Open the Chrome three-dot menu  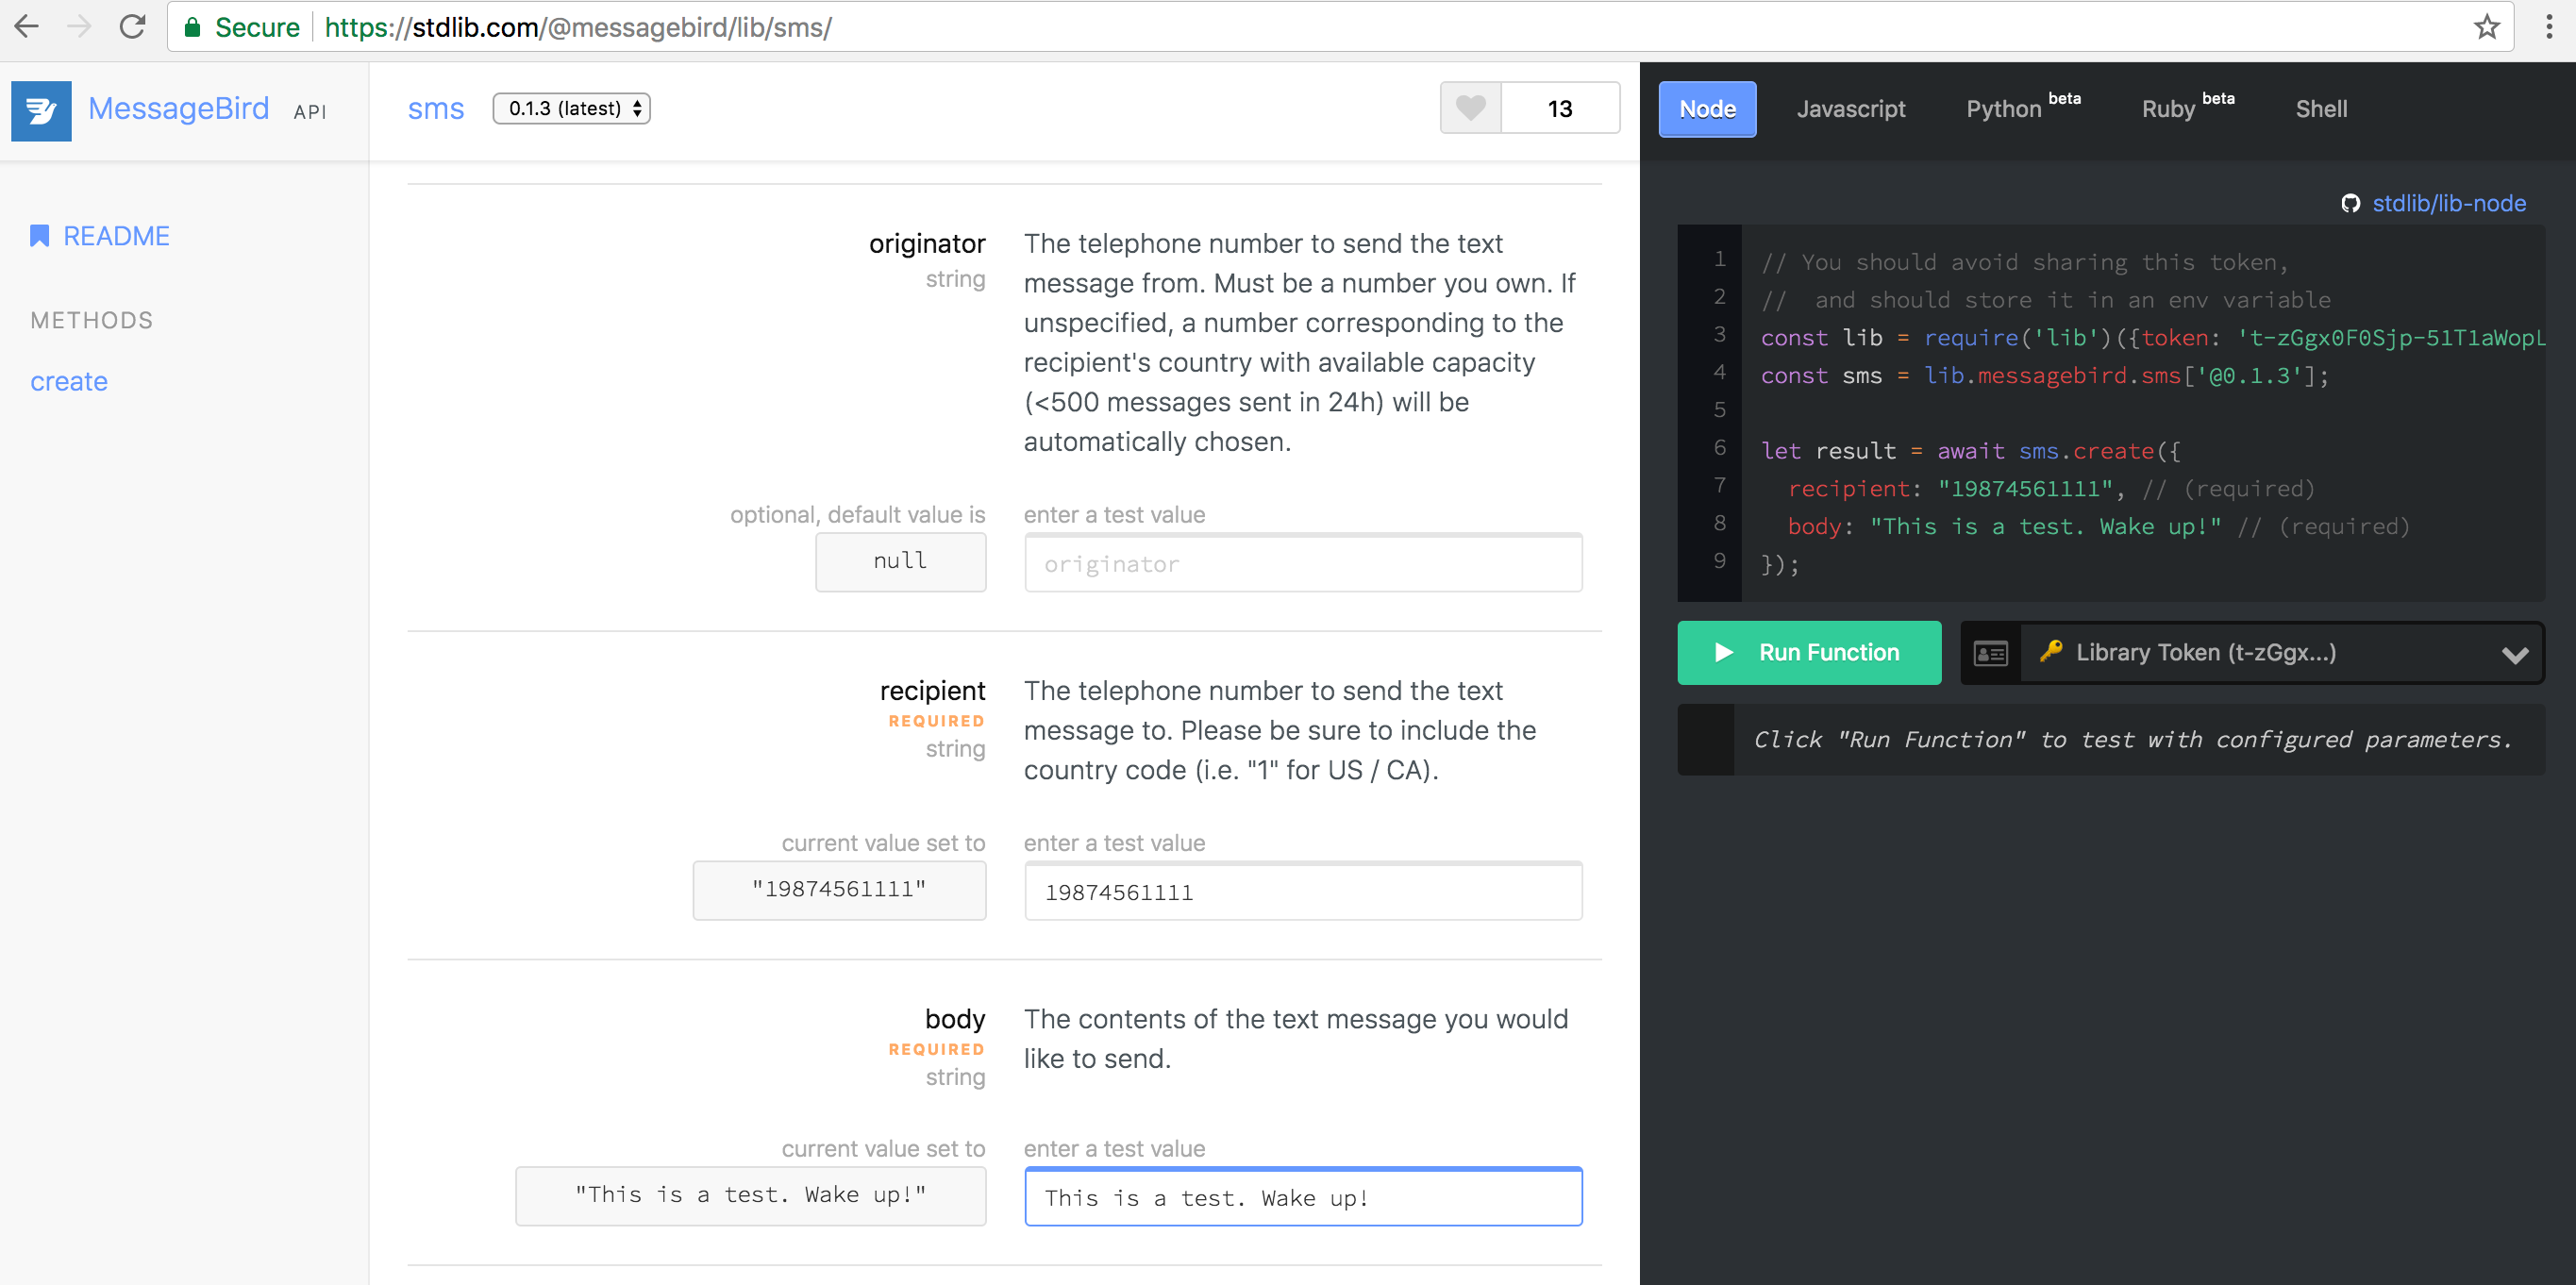pyautogui.click(x=2548, y=27)
